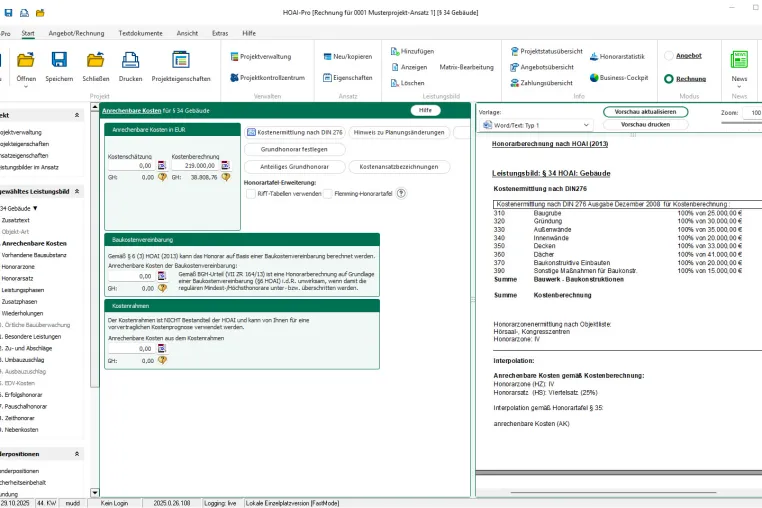Image resolution: width=762 pixels, height=508 pixels.
Task: Toggle the Flemming-Honorartafel checkbox
Action: pyautogui.click(x=328, y=194)
